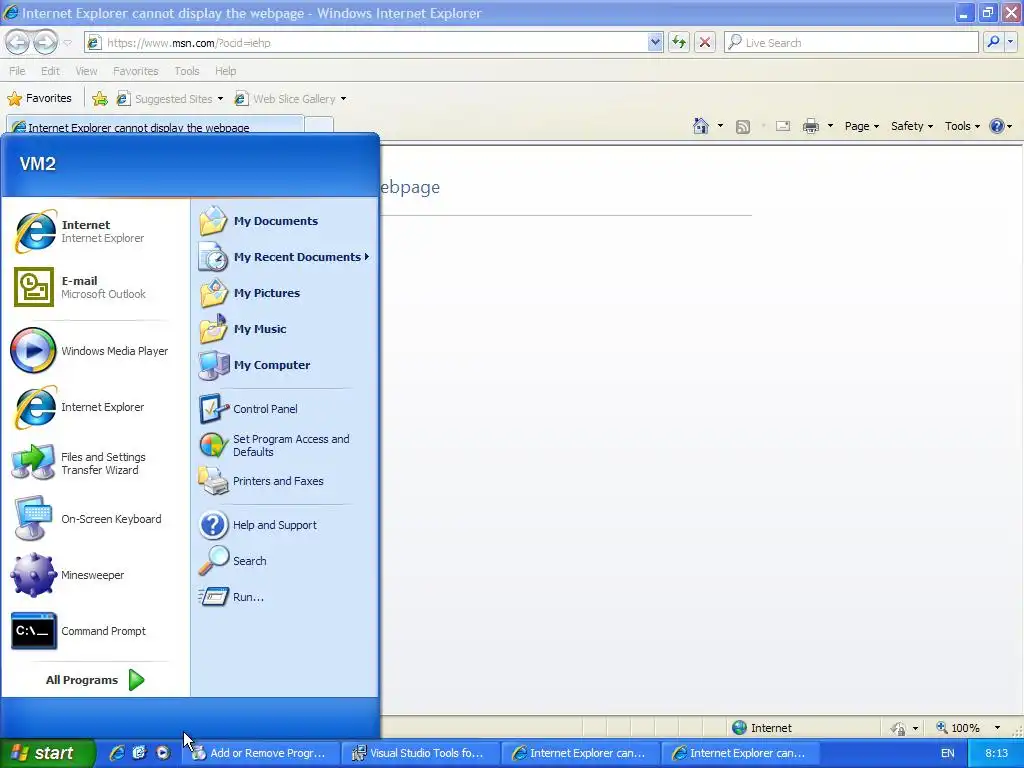Open Favorites menu in menu bar
This screenshot has height=768, width=1024.
point(135,71)
